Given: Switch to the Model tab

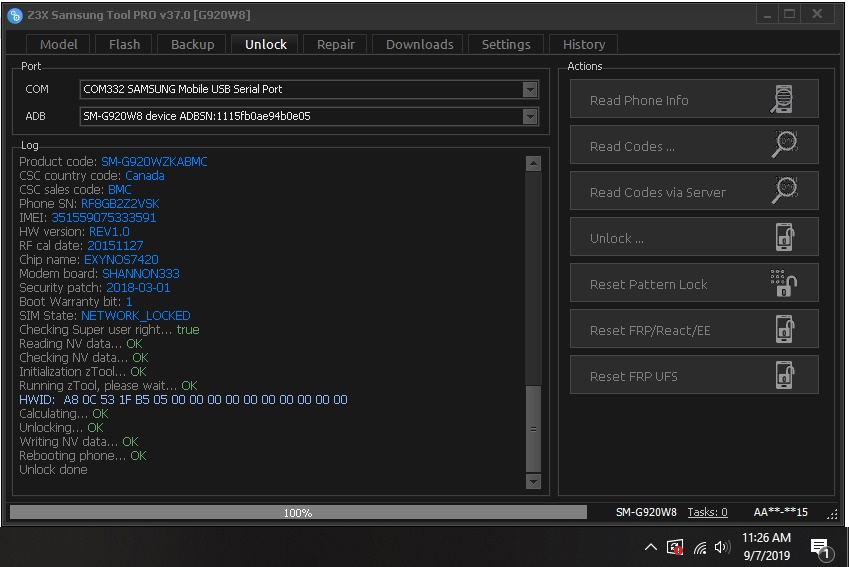Looking at the screenshot, I should [x=58, y=44].
